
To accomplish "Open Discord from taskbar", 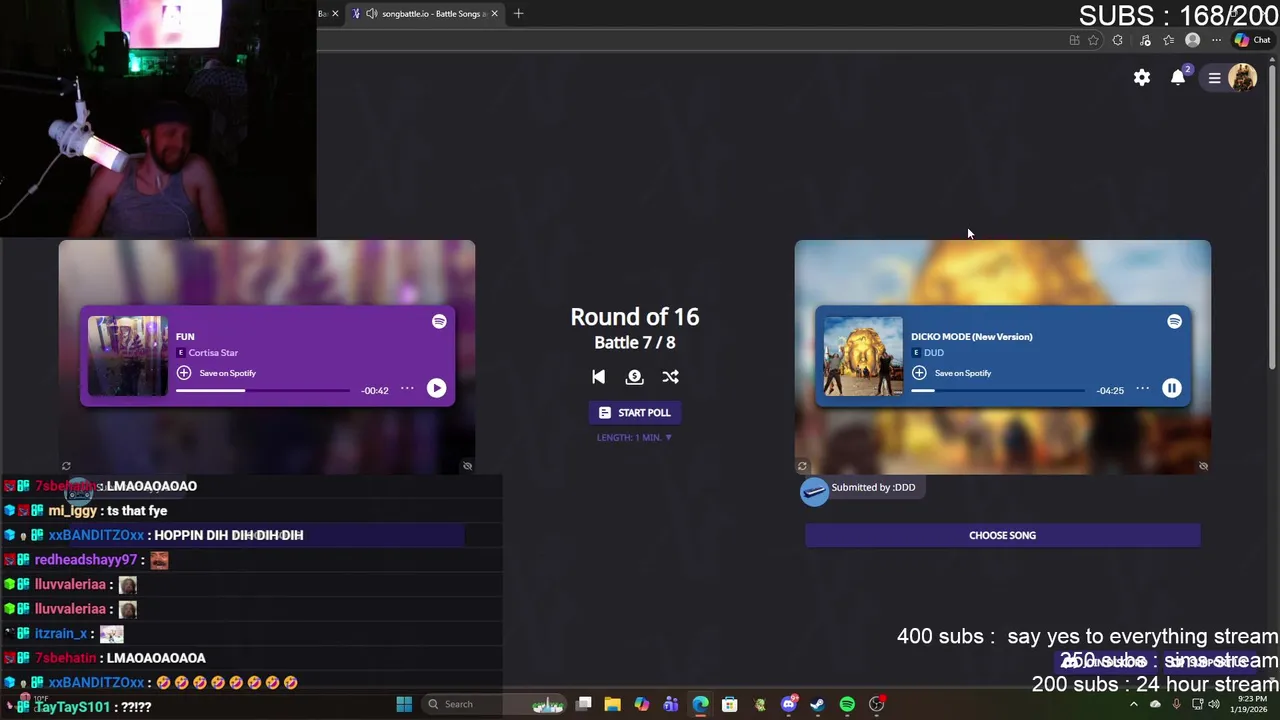I will click(789, 704).
